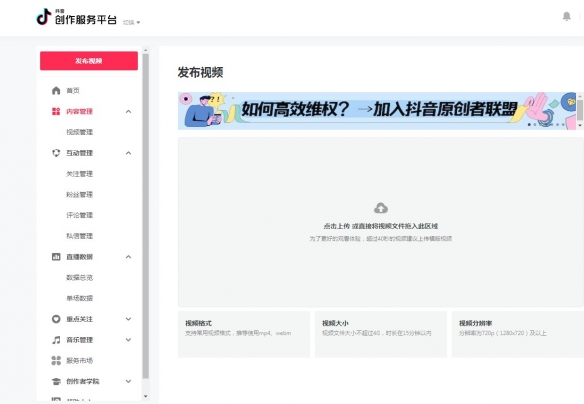Screen dimensions: 584x404
Task: Click the sidebar scrollbar up arrow
Action: tap(146, 50)
